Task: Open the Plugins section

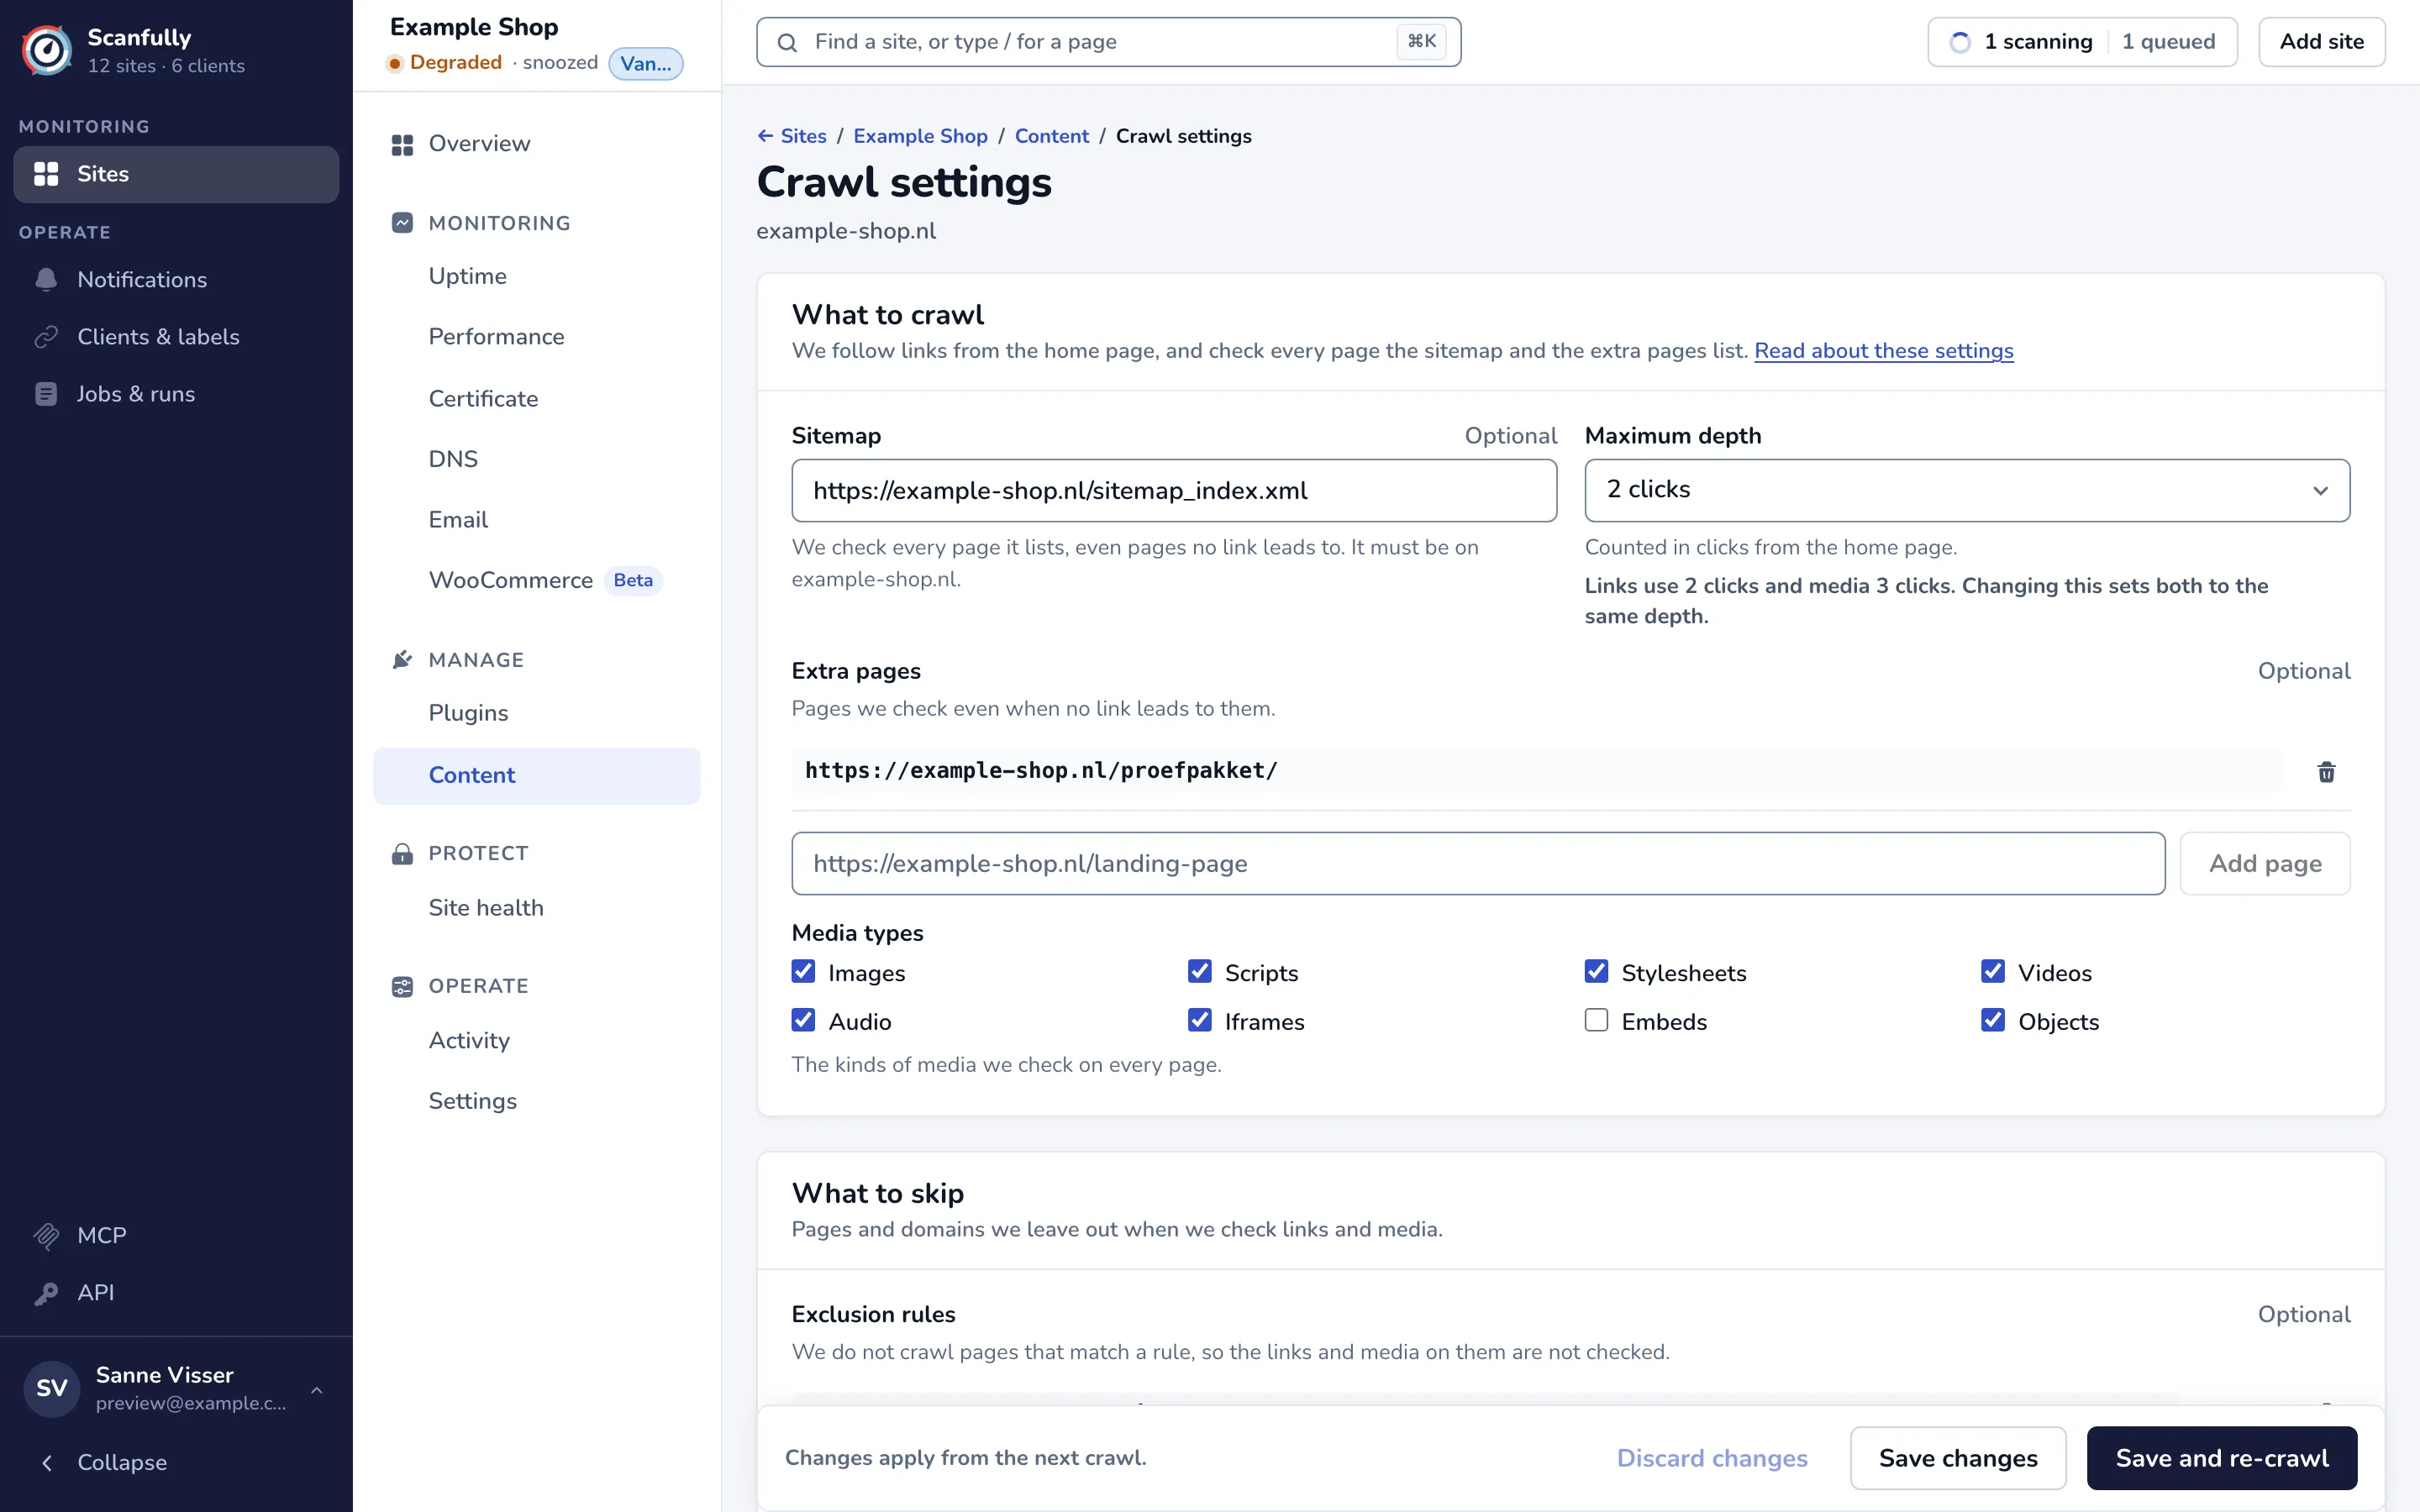Action: (468, 714)
